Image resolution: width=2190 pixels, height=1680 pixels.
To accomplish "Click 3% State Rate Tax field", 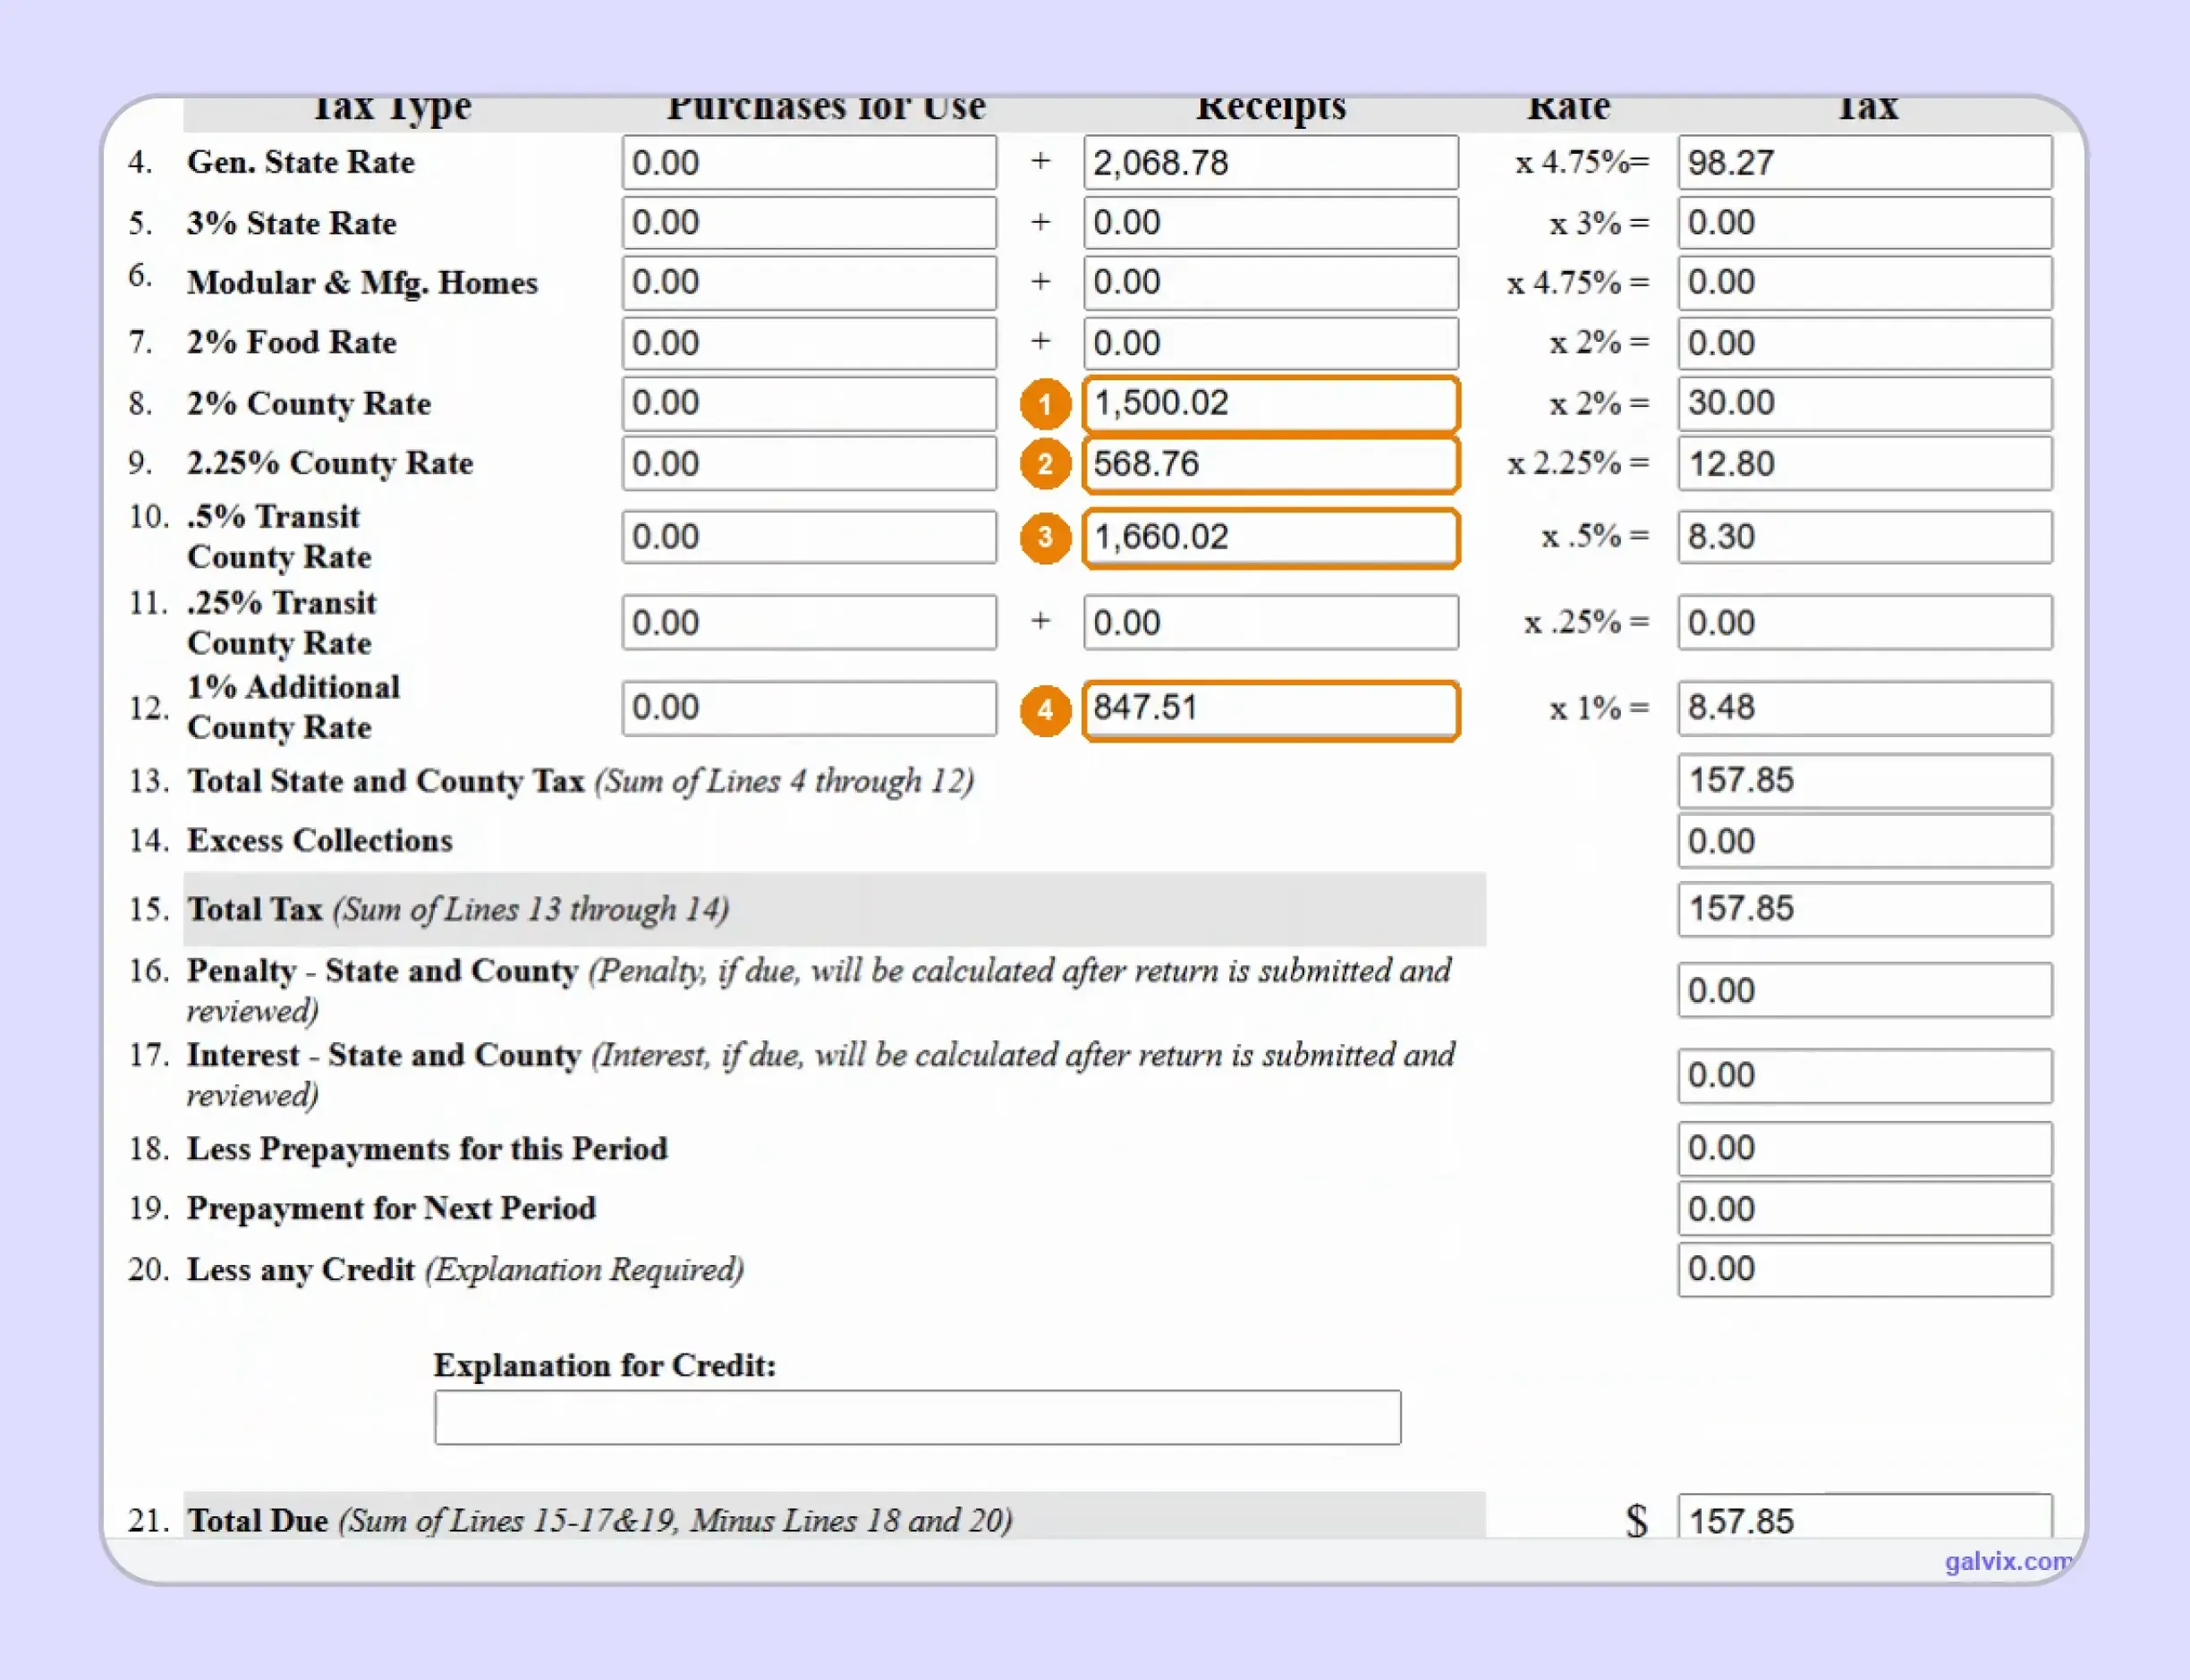I will click(1865, 222).
